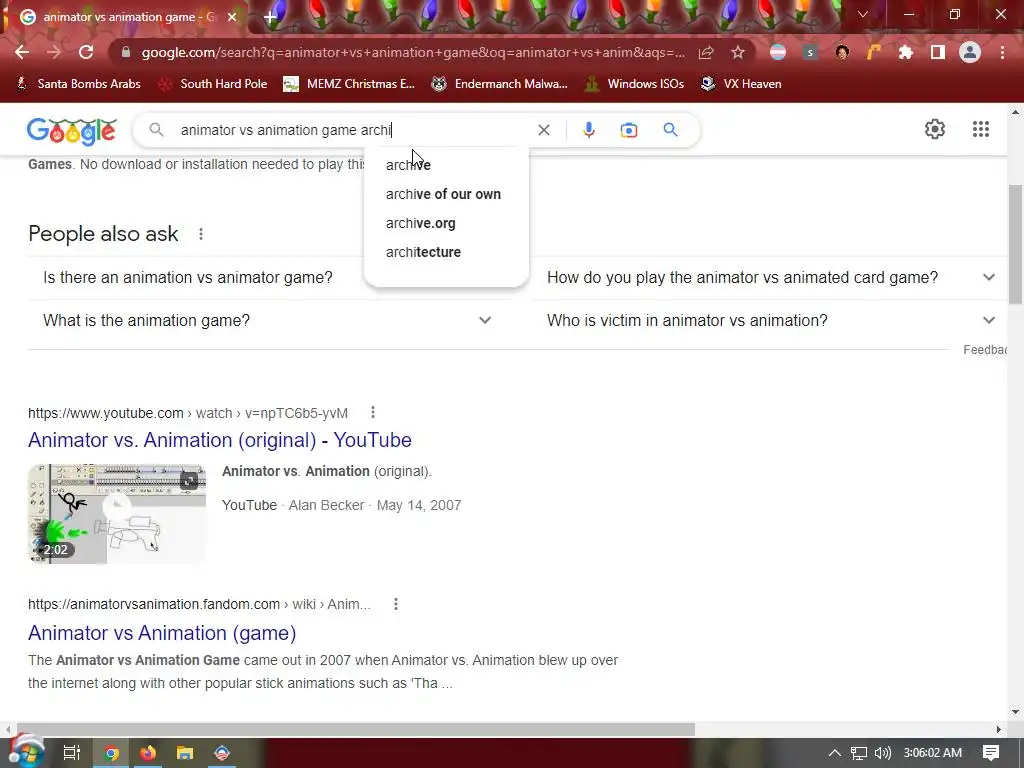
Task: Click the Feedback link
Action: (985, 350)
